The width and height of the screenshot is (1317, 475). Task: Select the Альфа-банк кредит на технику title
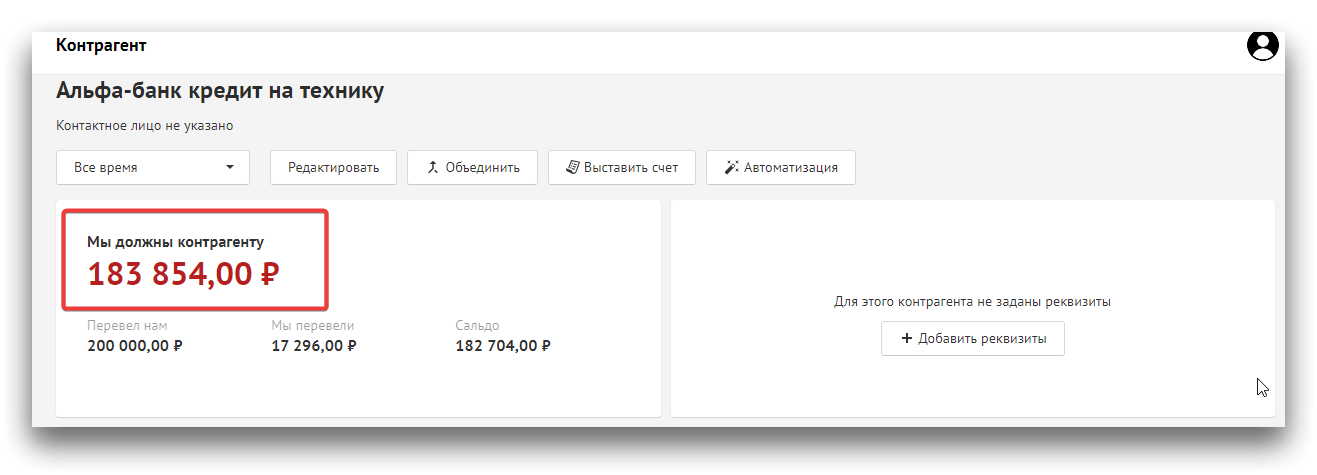[220, 92]
